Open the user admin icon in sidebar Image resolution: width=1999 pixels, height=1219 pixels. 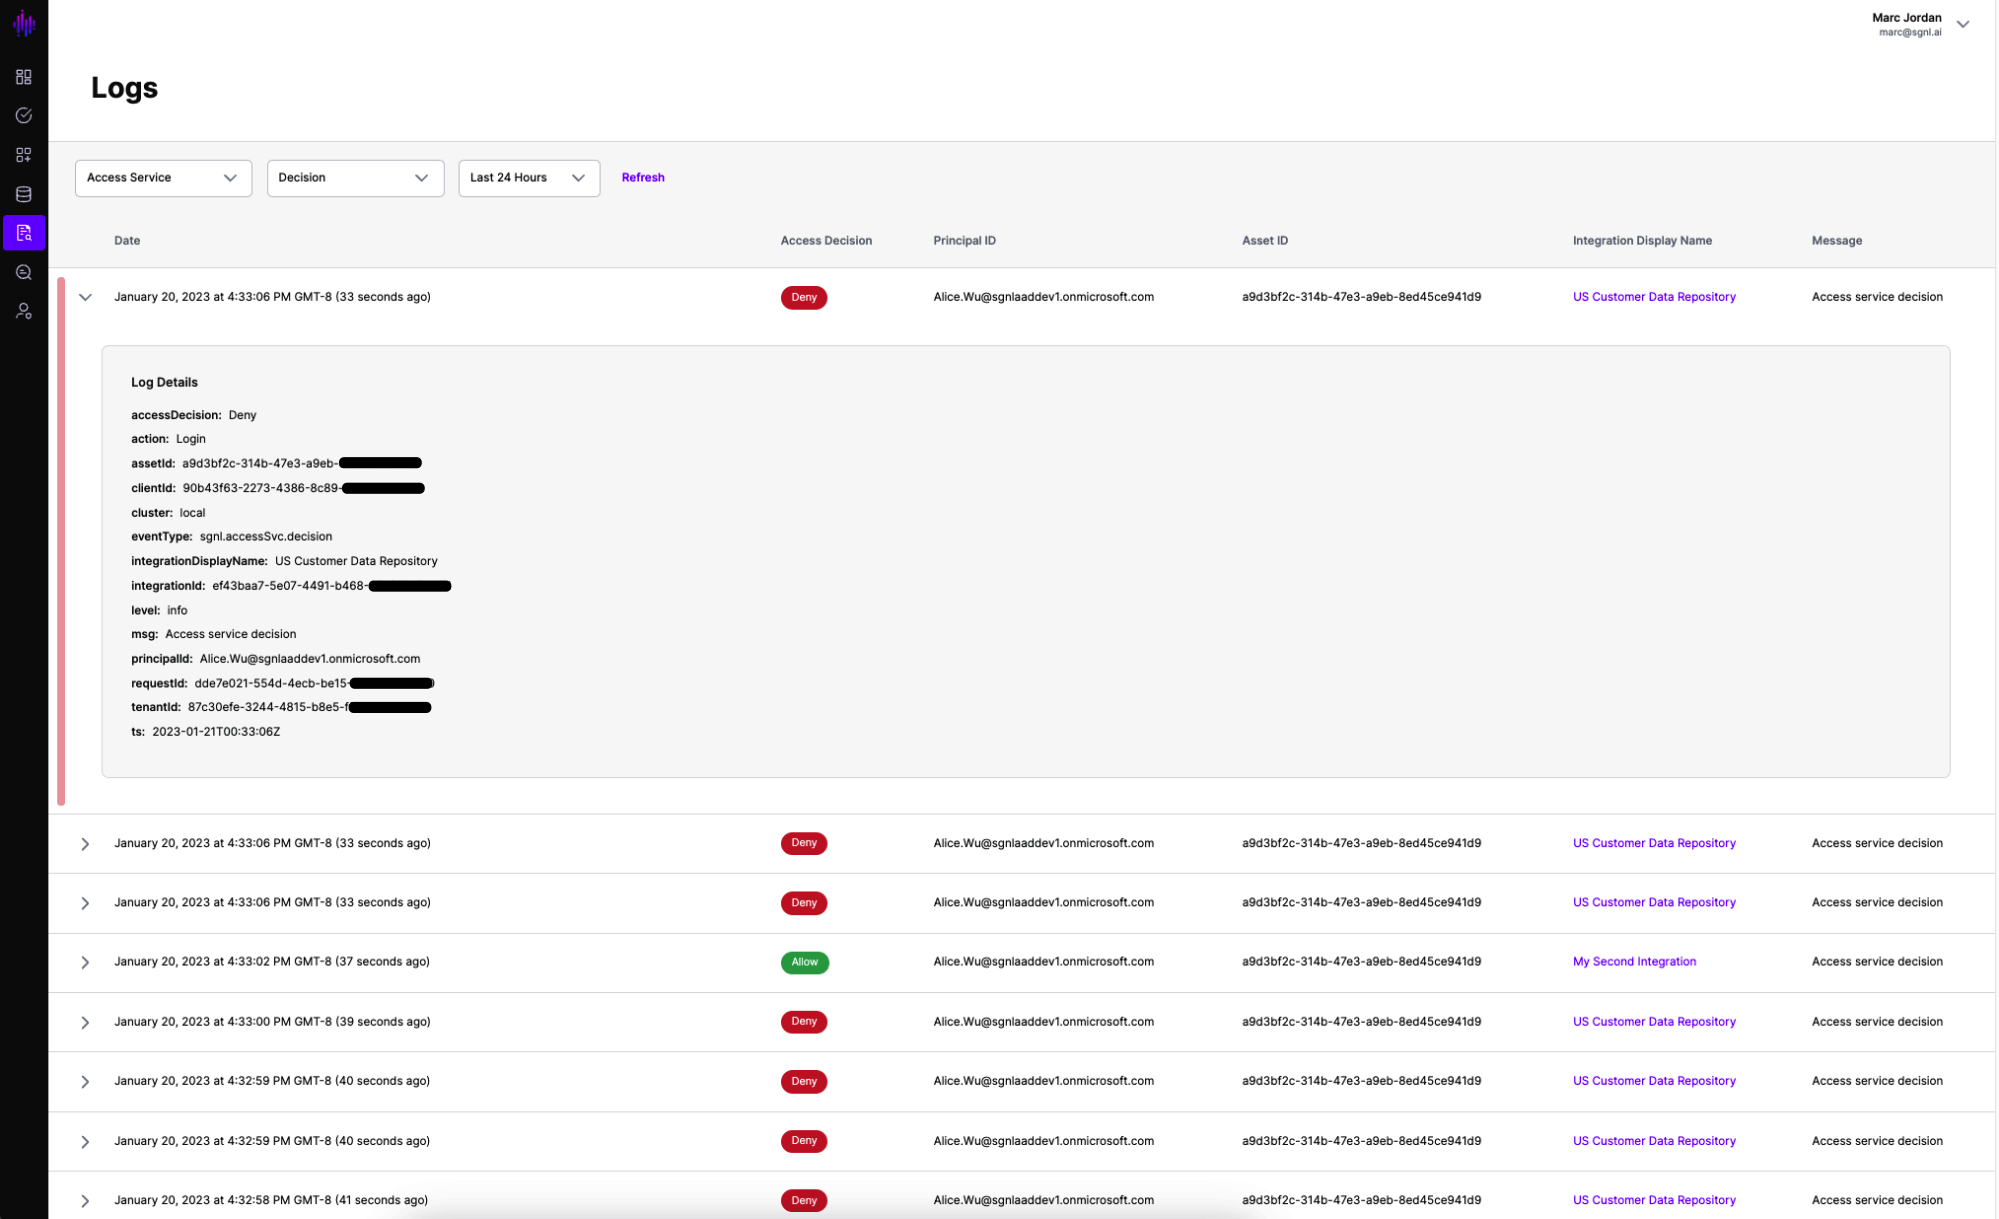pos(24,311)
